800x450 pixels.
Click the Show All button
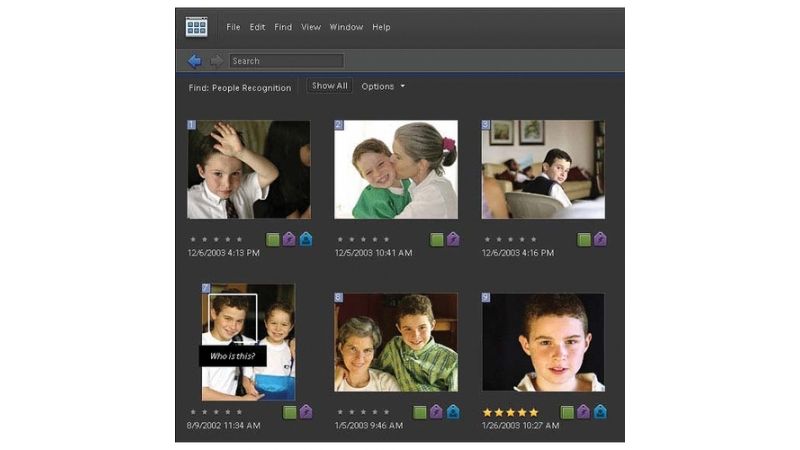pyautogui.click(x=329, y=87)
